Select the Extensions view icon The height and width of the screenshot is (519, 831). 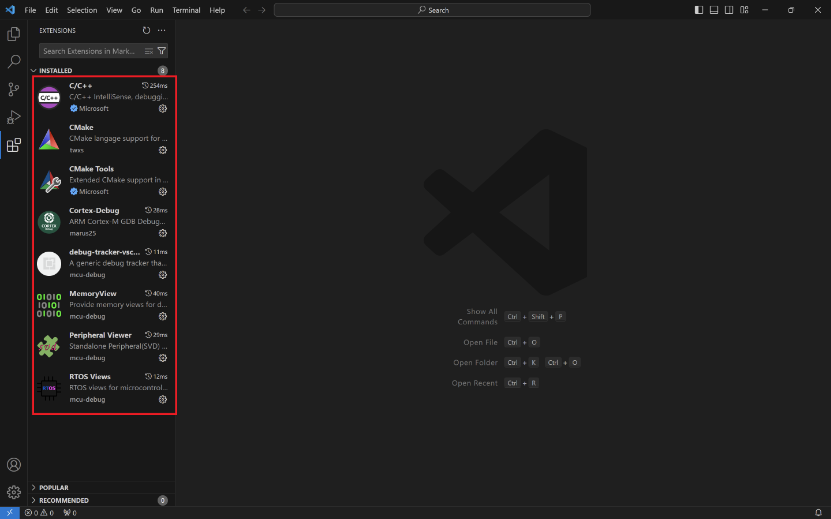tap(14, 145)
